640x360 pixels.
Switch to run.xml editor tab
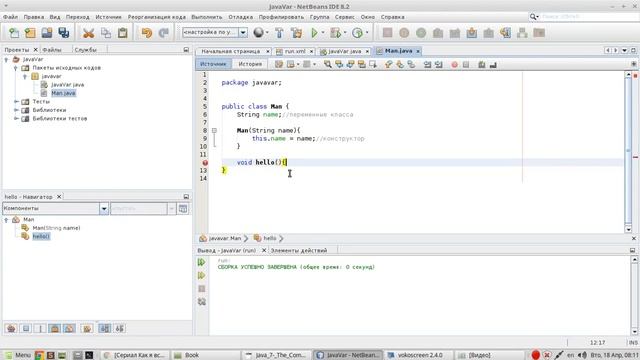(295, 51)
